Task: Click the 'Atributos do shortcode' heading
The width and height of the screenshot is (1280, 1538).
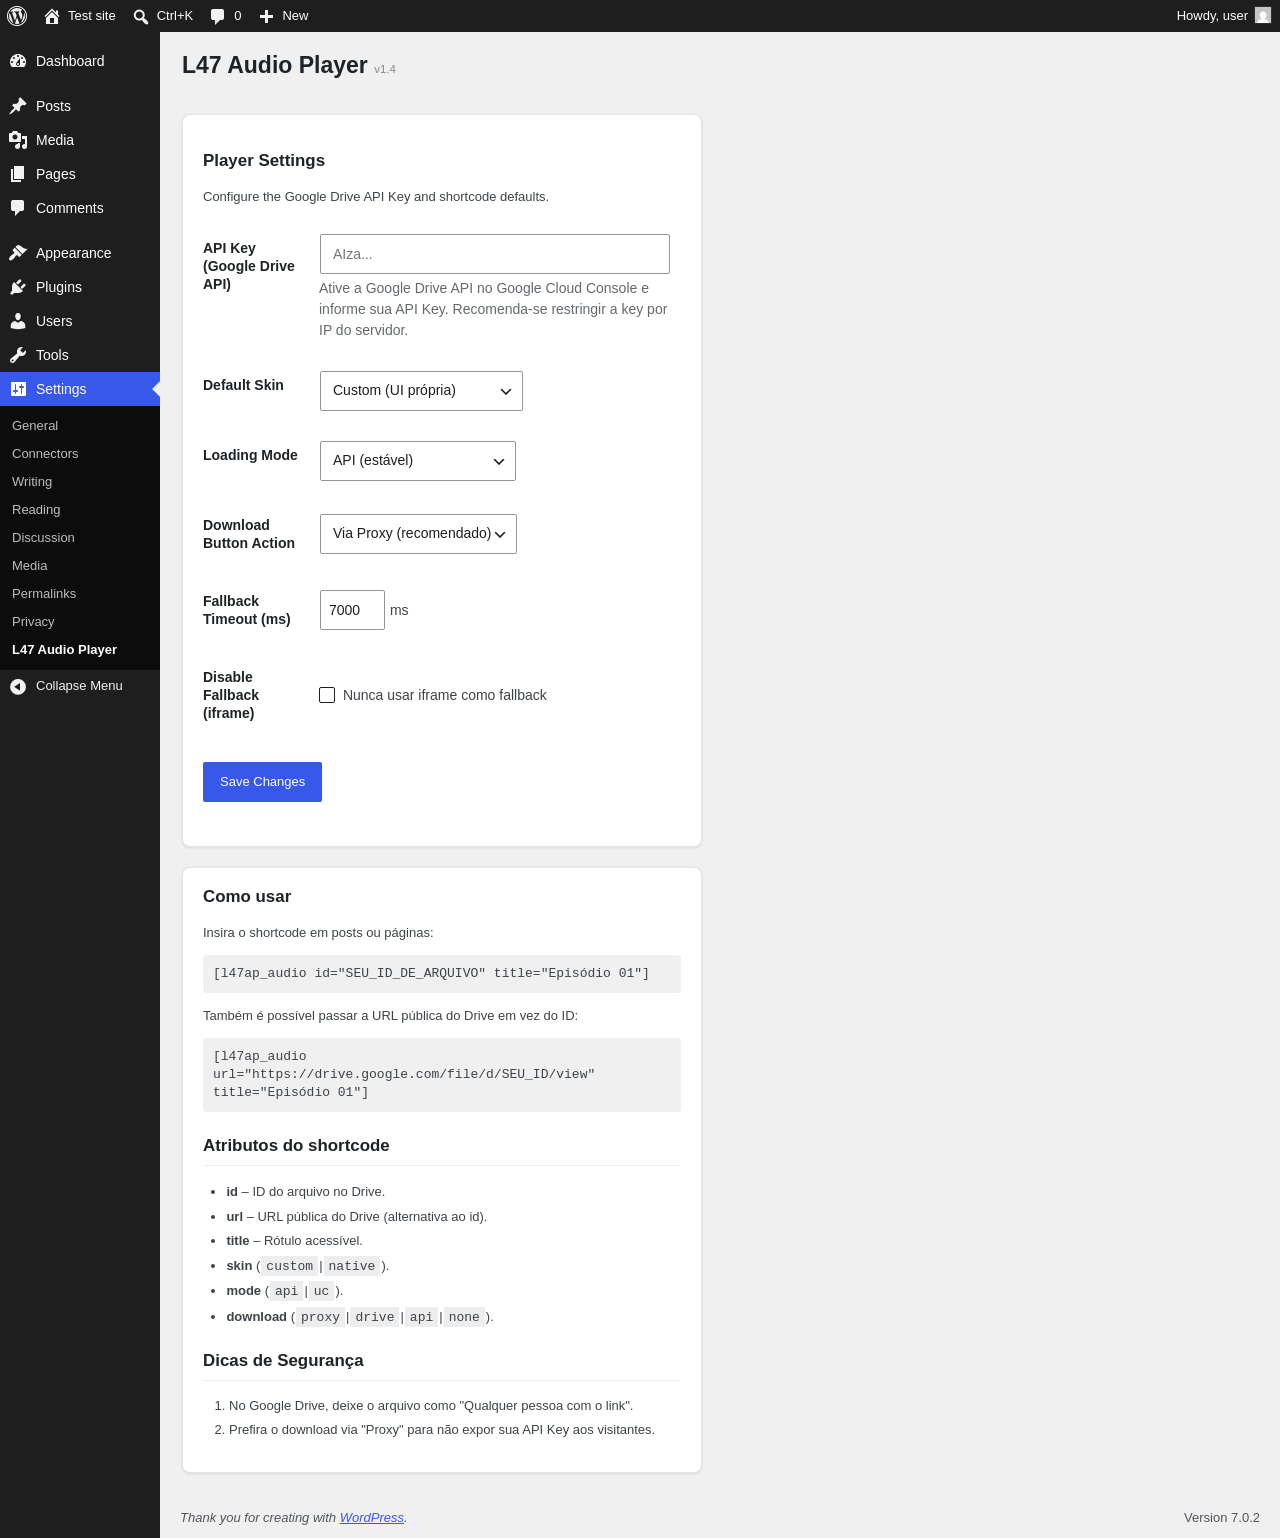Action: [x=296, y=1146]
